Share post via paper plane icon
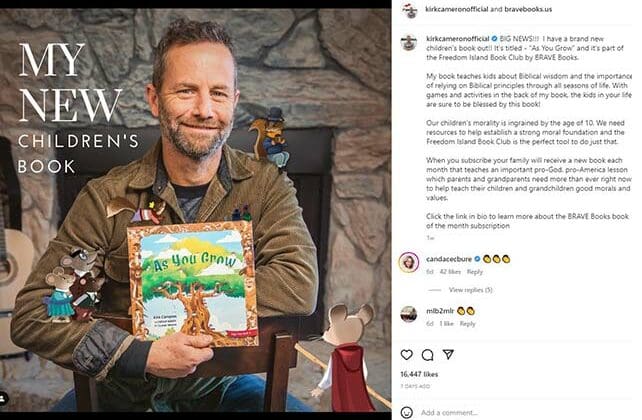 pos(448,354)
